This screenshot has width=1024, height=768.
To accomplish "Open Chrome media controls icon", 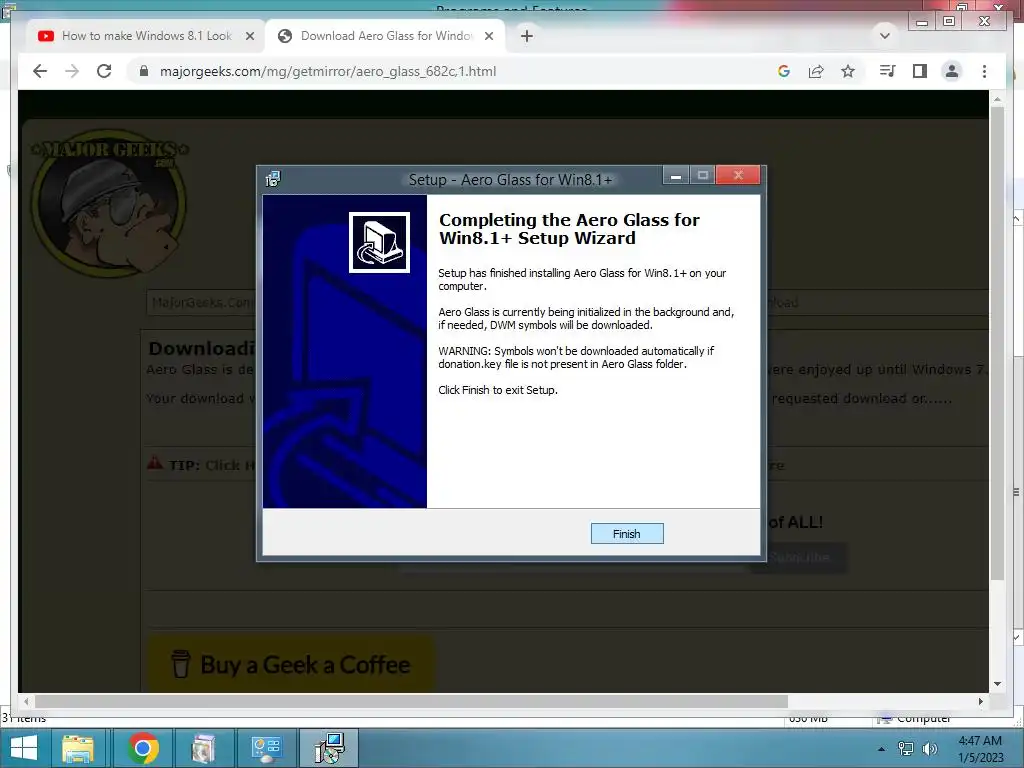I will tap(887, 71).
